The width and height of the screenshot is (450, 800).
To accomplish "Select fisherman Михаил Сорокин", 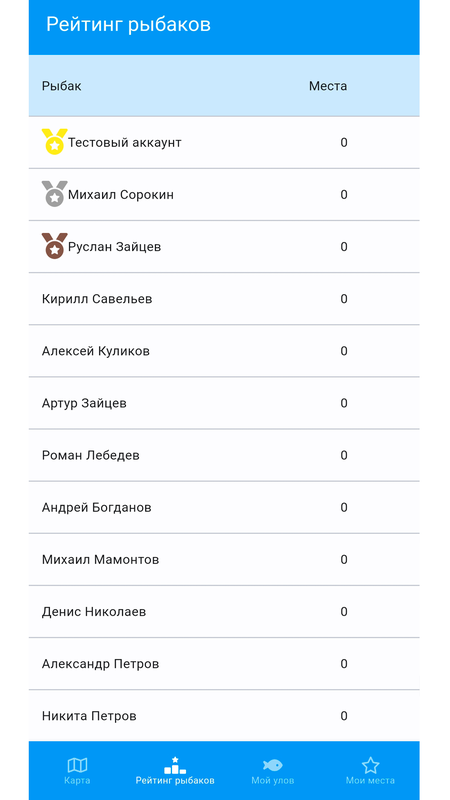I will coord(224,194).
